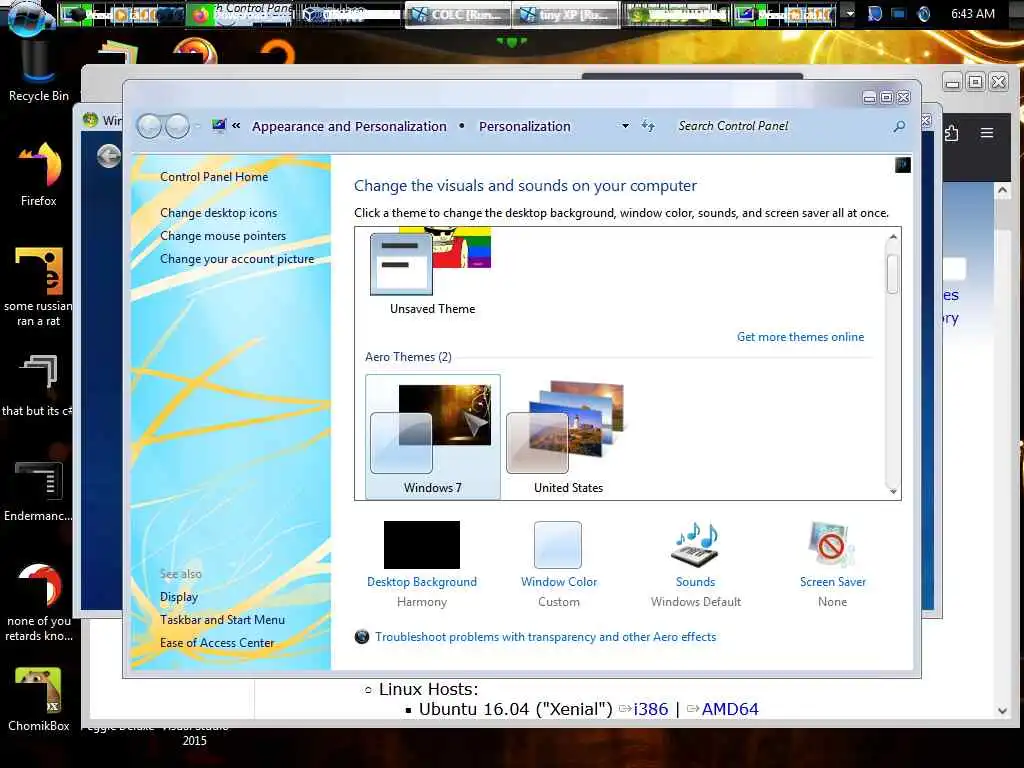Go back using the Control Panel back arrow
This screenshot has width=1024, height=768.
(150, 126)
